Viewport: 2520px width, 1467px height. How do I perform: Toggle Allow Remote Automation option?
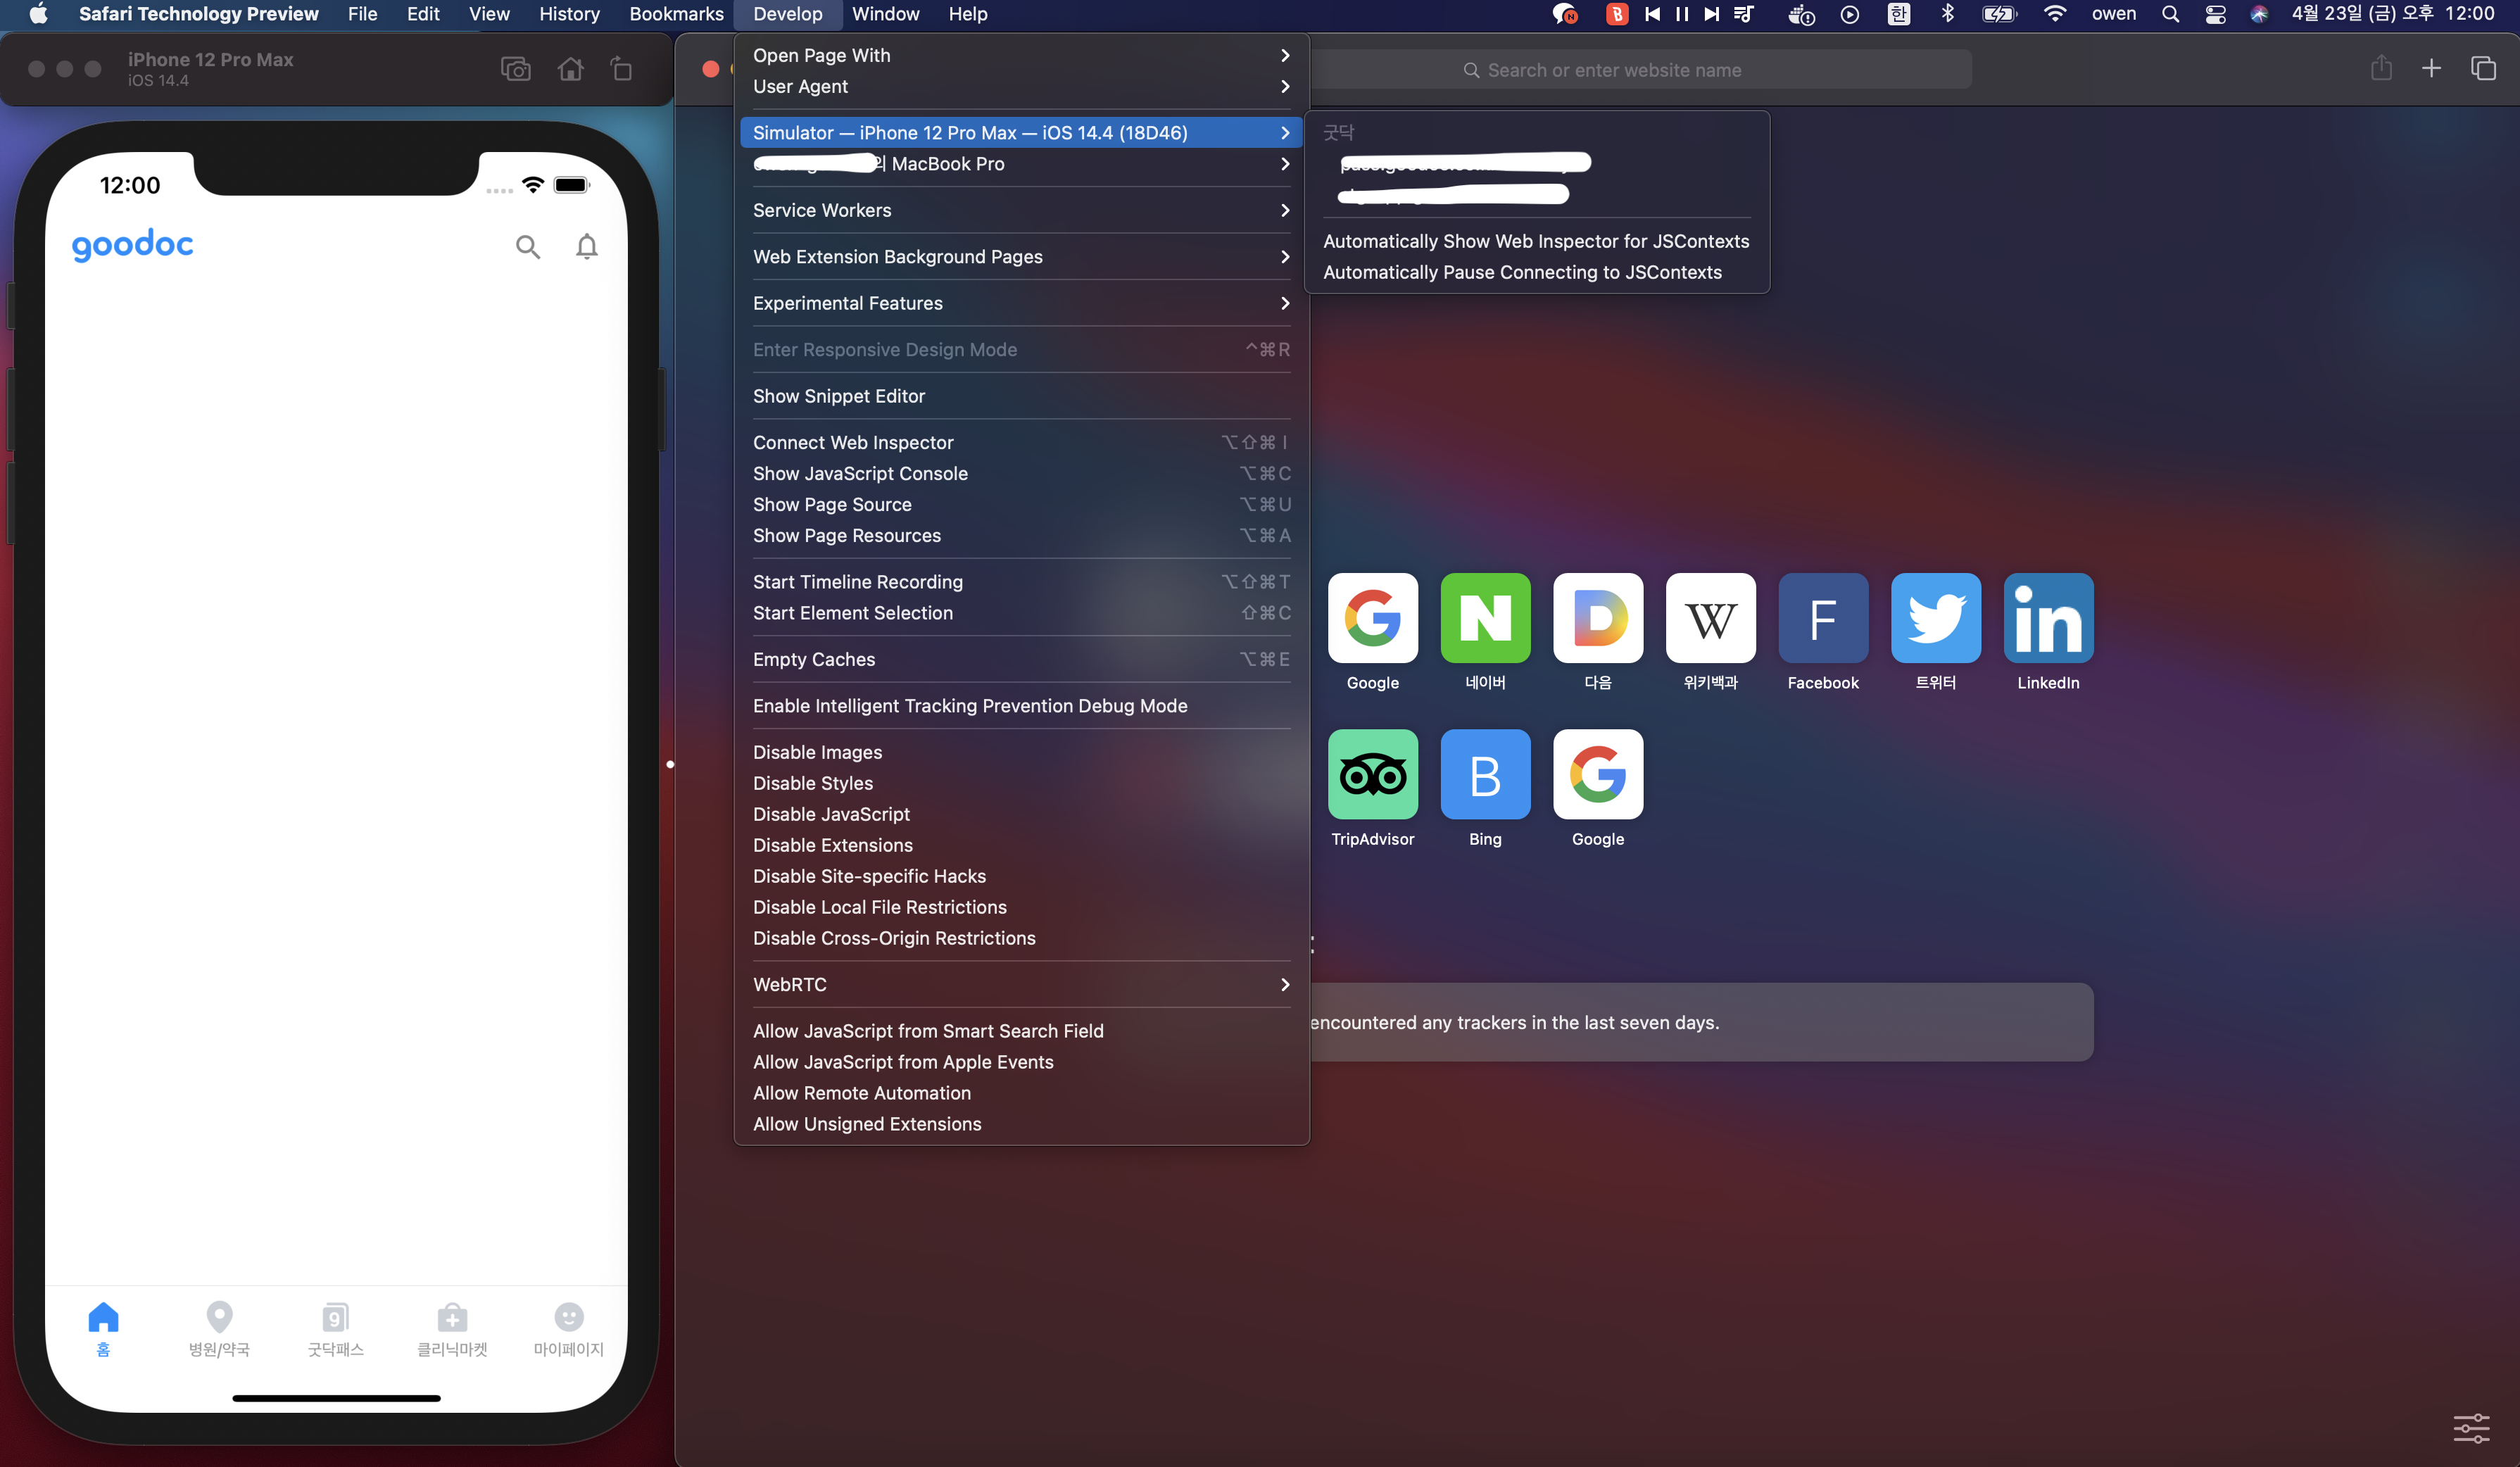click(x=861, y=1093)
